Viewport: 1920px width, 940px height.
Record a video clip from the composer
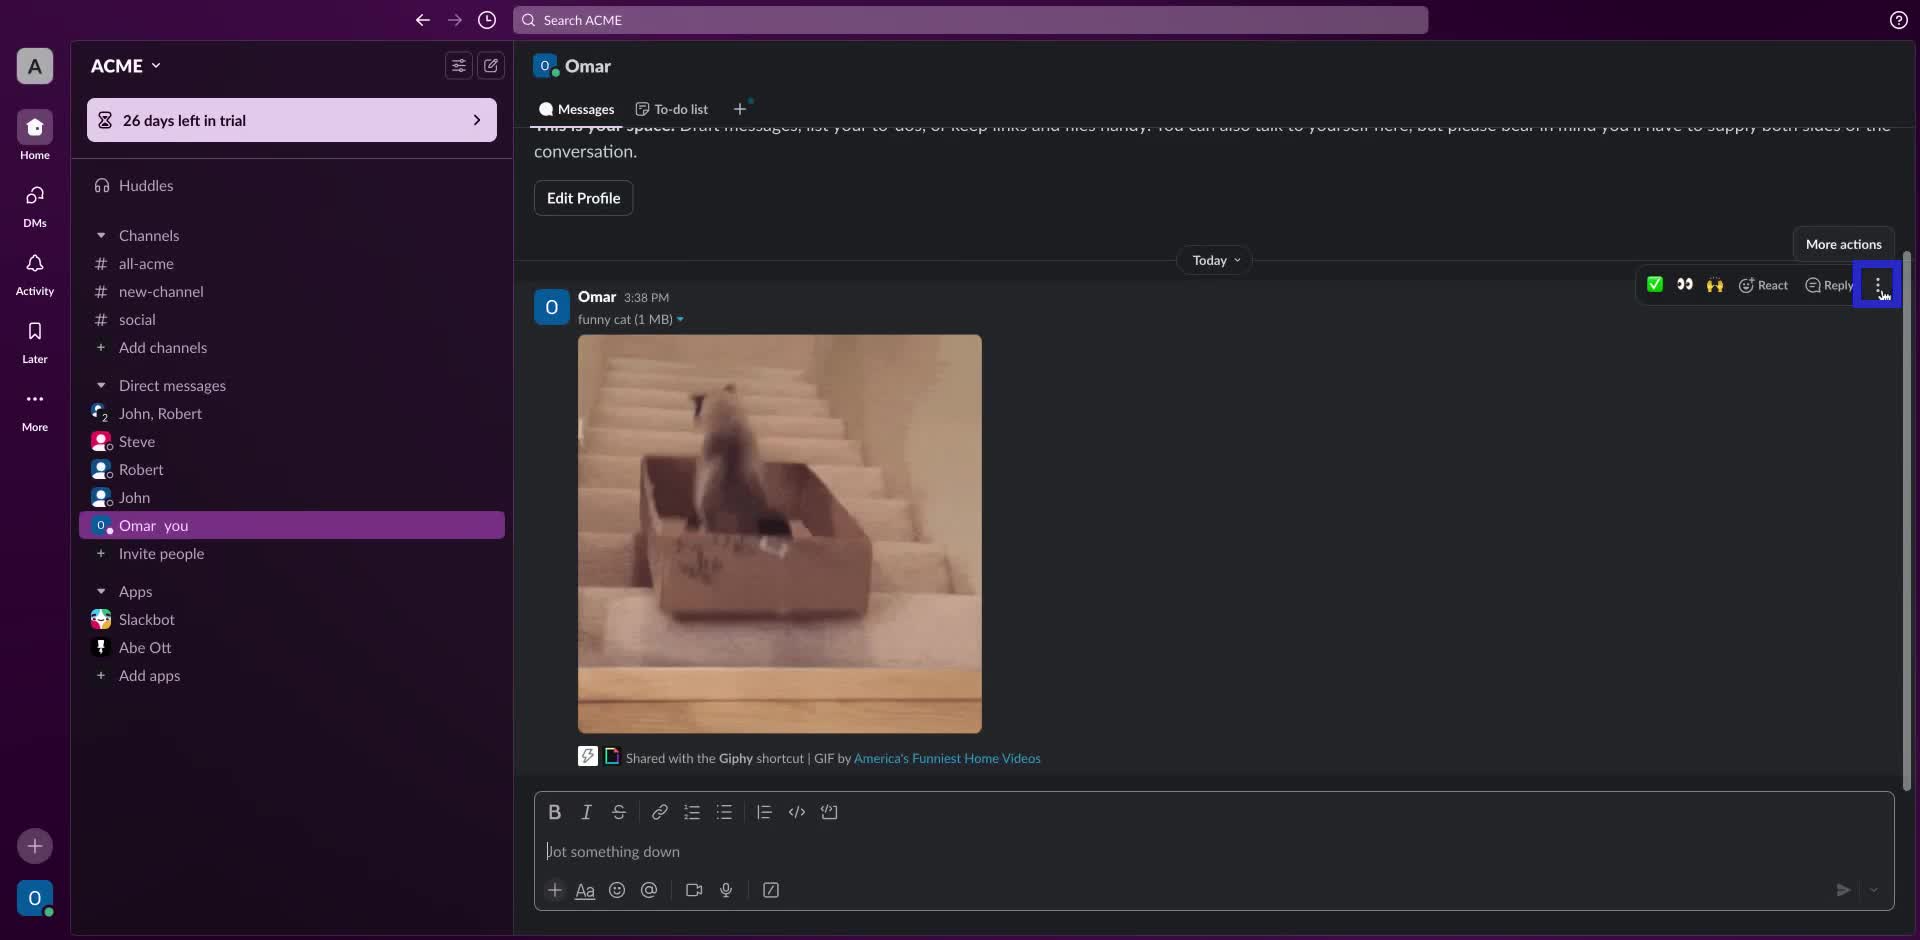point(693,890)
